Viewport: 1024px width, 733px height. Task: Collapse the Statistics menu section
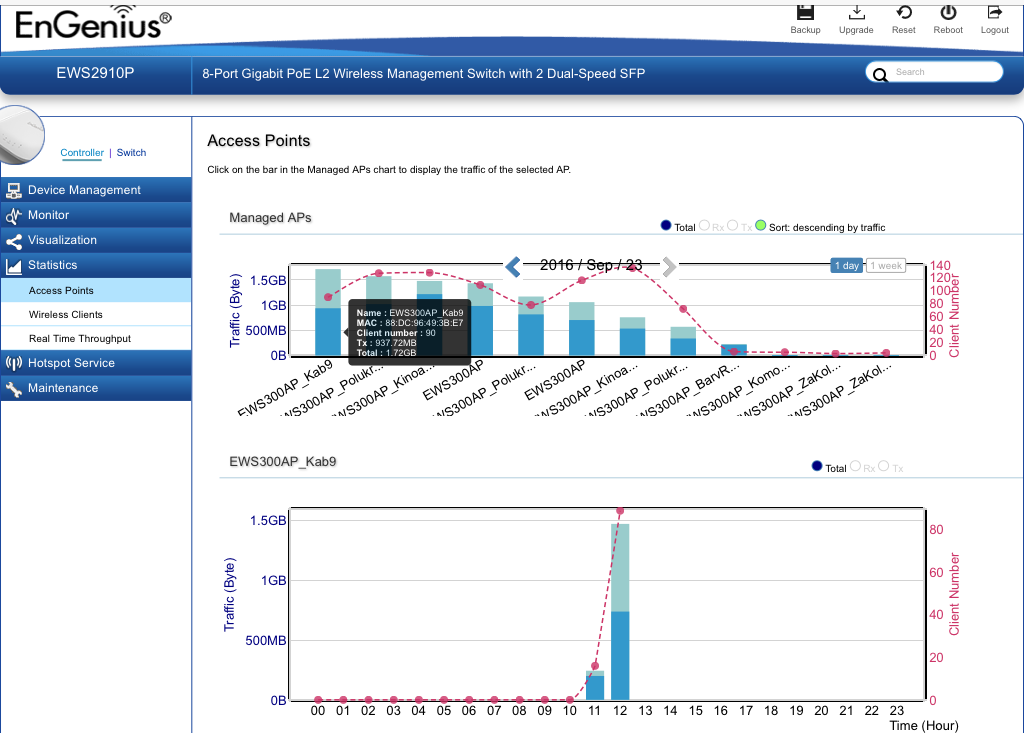(x=96, y=265)
